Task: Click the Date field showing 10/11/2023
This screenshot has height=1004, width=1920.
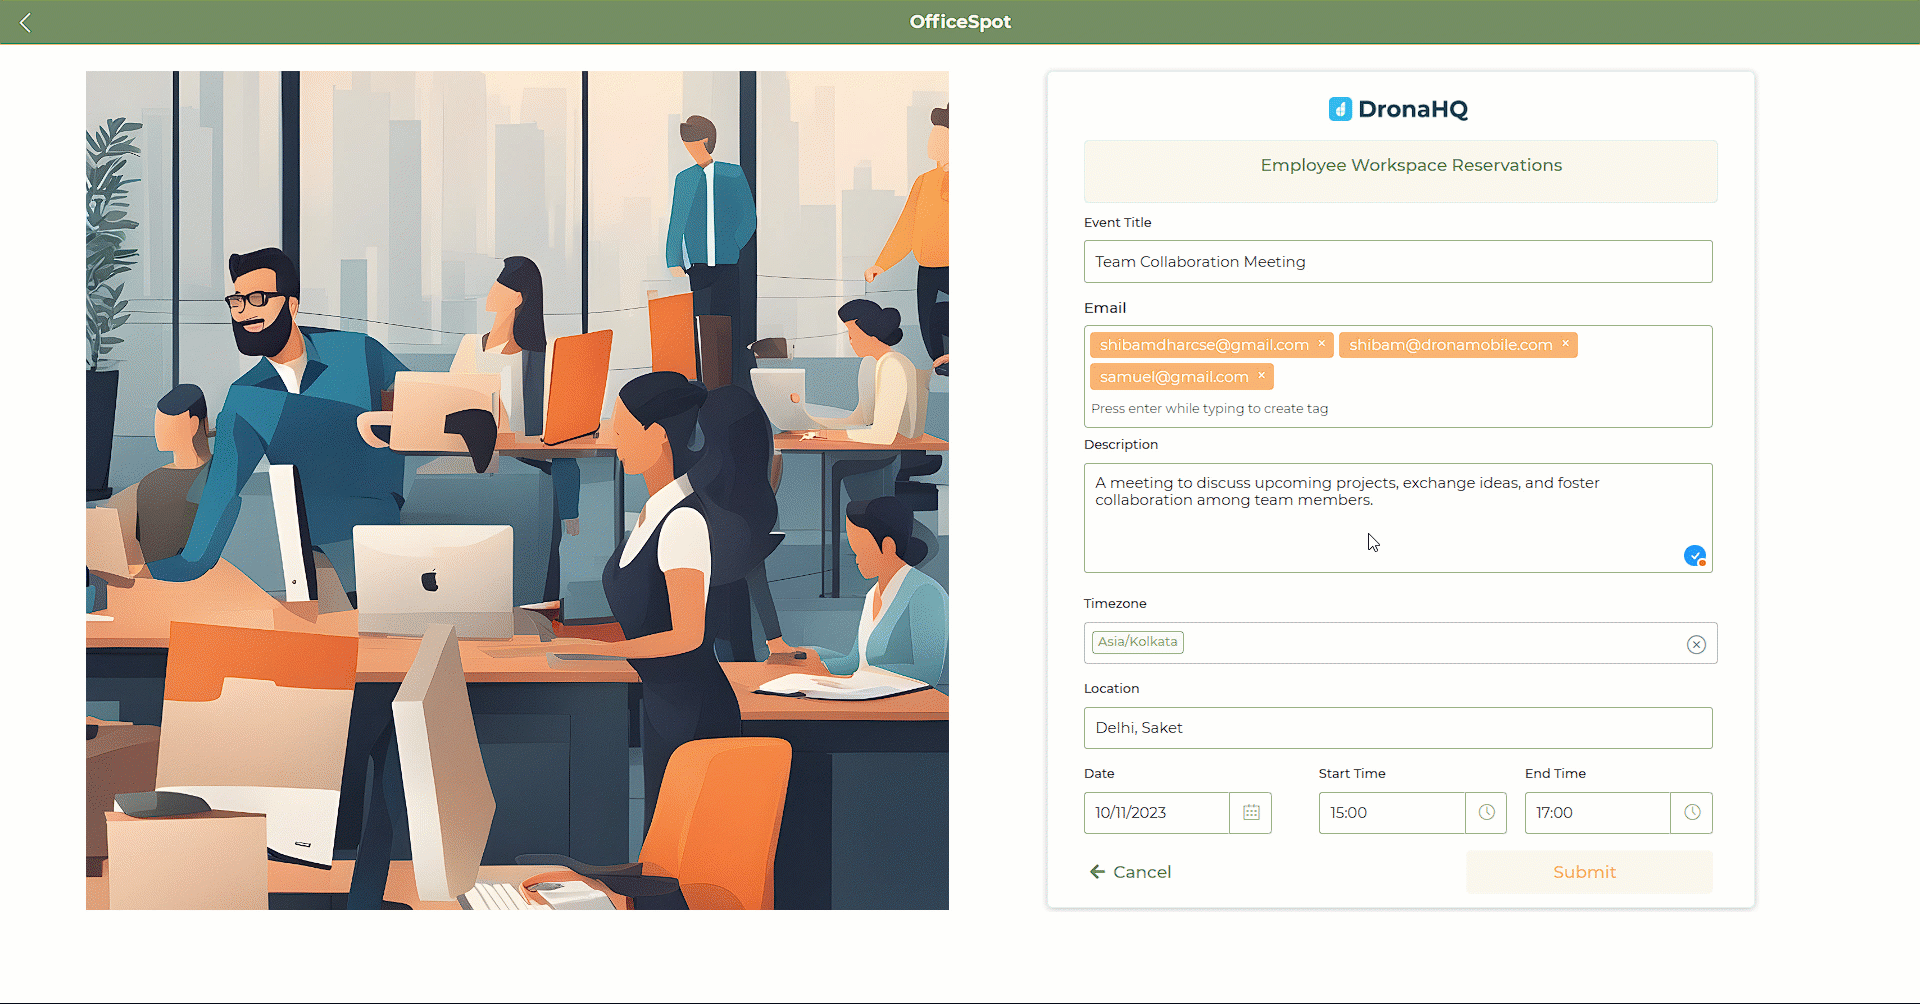Action: pos(1157,813)
